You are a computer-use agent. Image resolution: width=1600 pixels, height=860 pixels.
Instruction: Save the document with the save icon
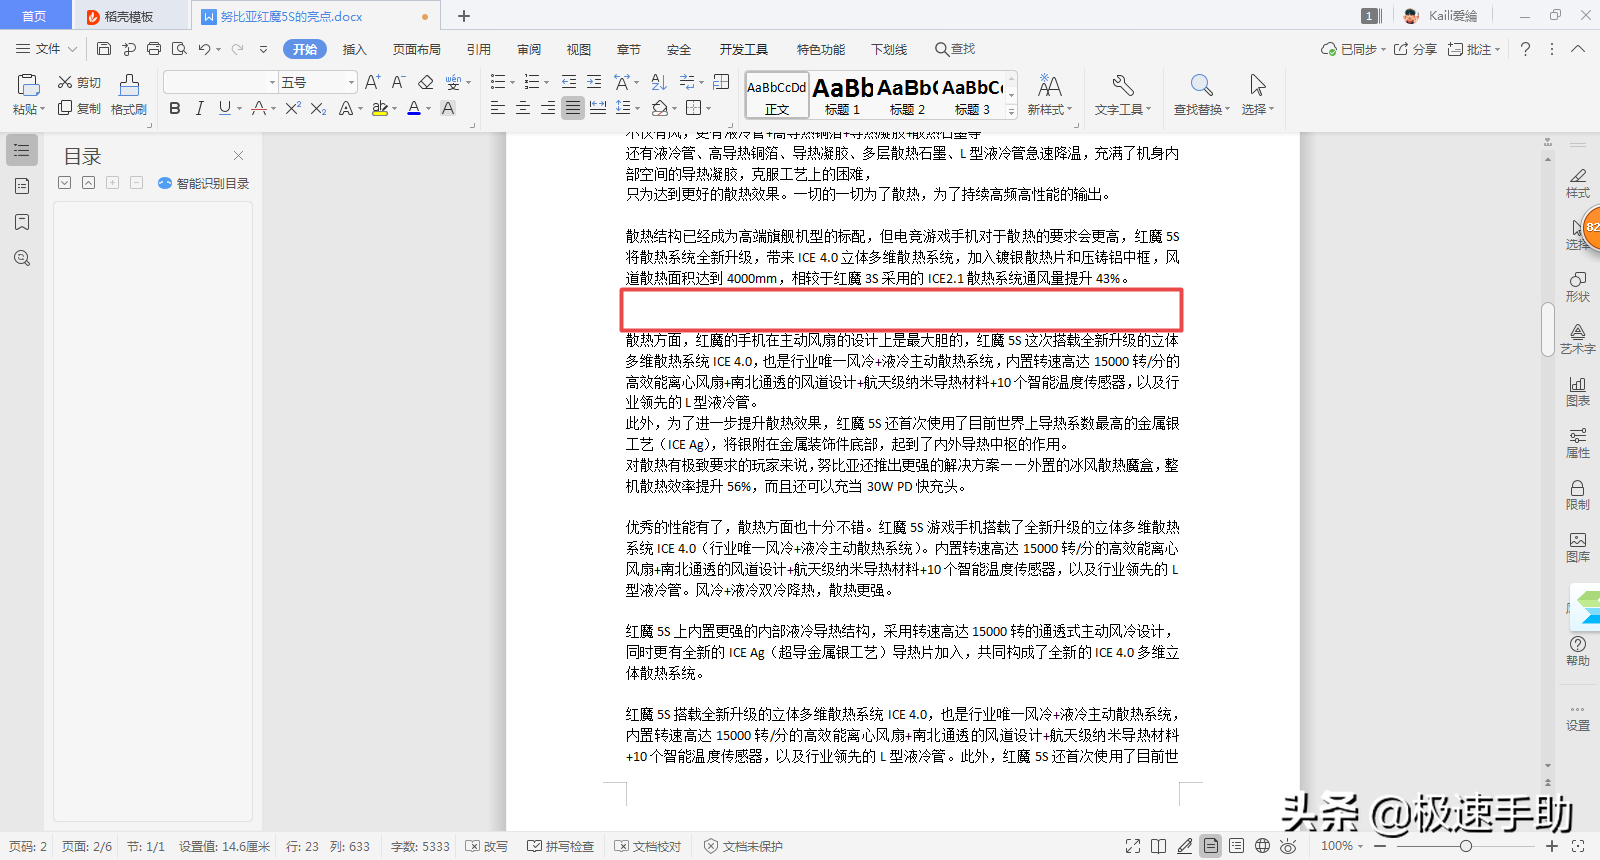click(x=104, y=49)
